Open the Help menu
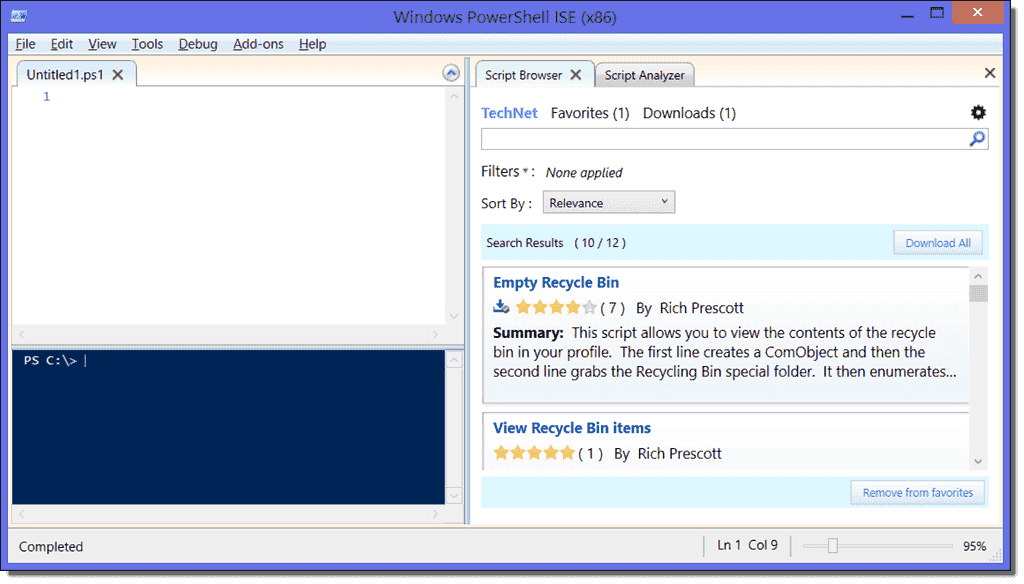 pyautogui.click(x=312, y=44)
